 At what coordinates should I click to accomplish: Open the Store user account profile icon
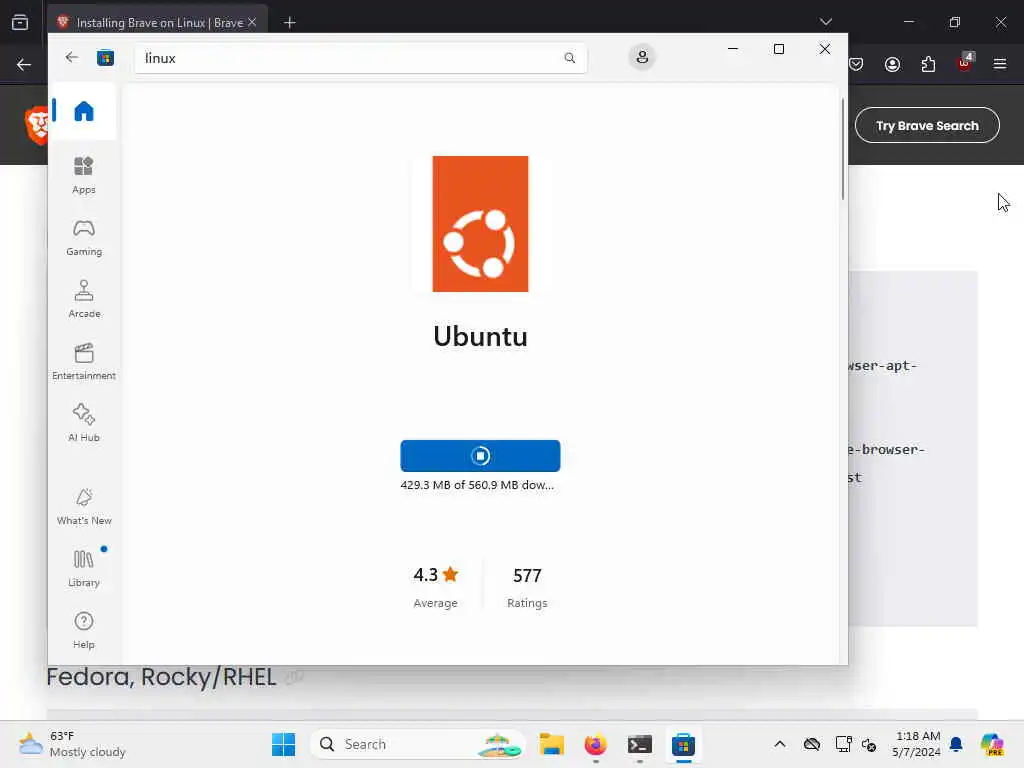click(x=642, y=57)
